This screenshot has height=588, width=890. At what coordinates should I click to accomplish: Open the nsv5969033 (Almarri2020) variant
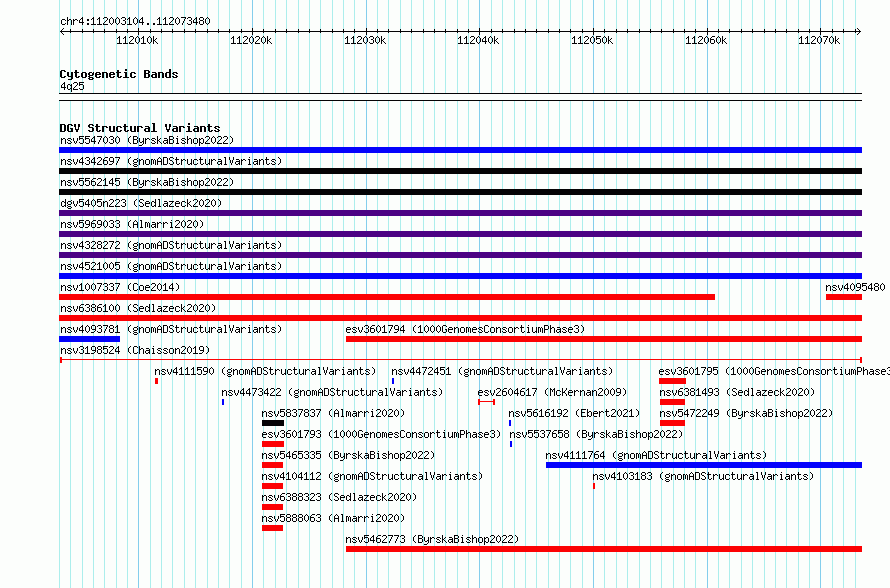(132, 224)
